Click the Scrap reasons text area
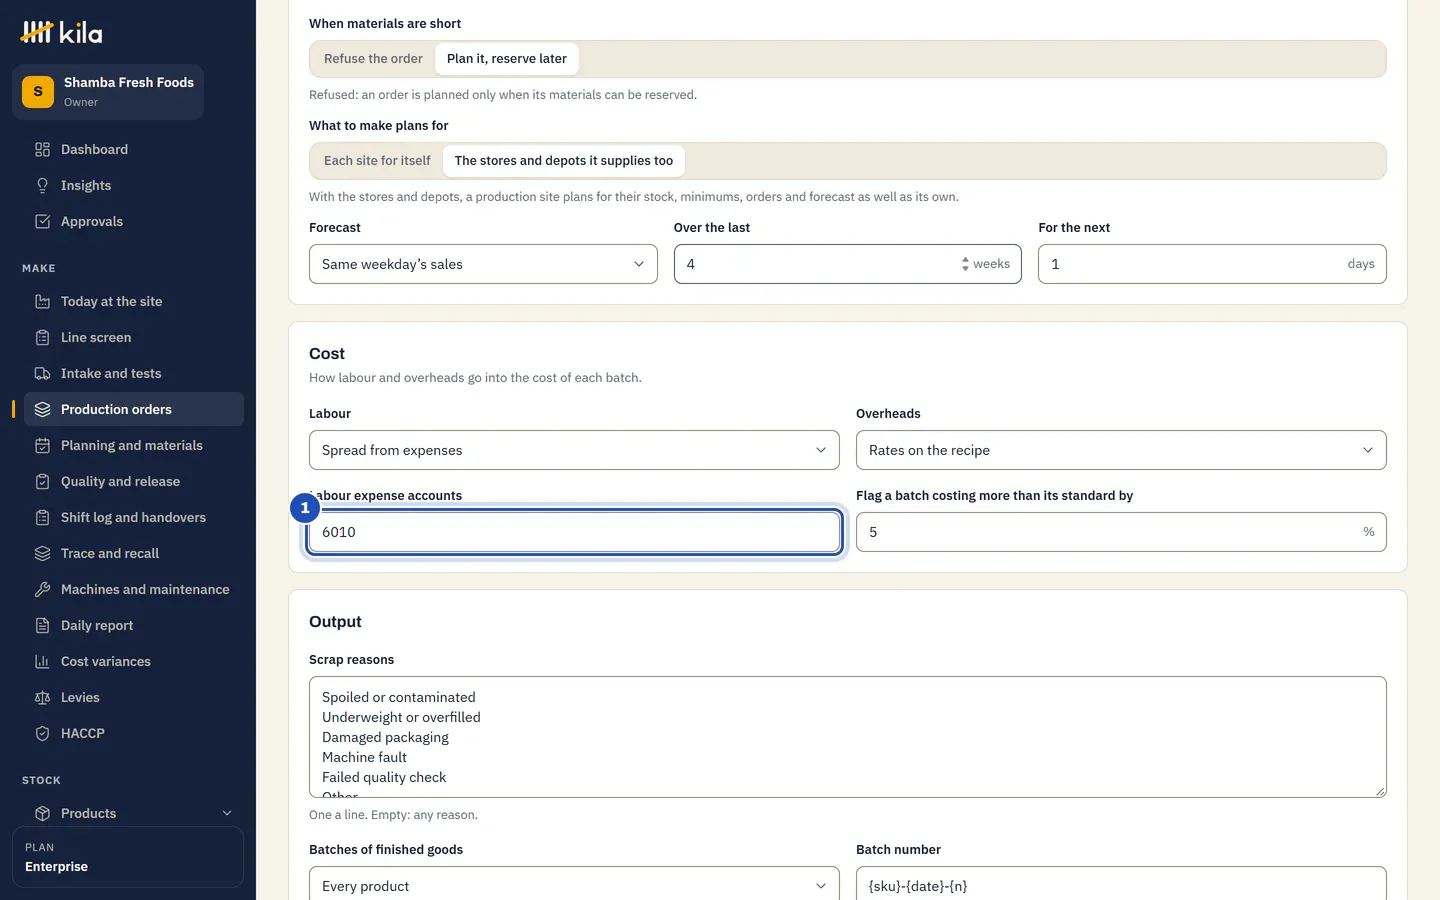Screen dimensions: 1440x900 pos(848,737)
